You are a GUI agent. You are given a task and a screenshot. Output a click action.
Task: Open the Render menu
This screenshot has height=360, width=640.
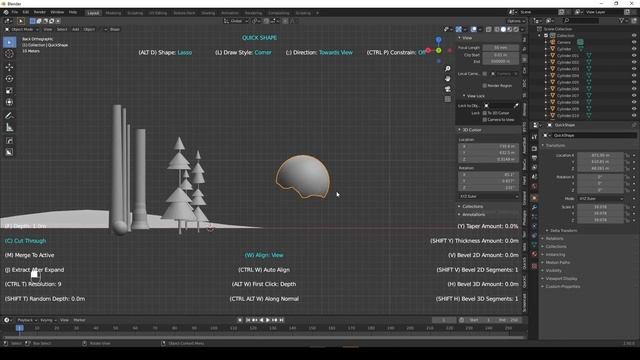[x=40, y=12]
